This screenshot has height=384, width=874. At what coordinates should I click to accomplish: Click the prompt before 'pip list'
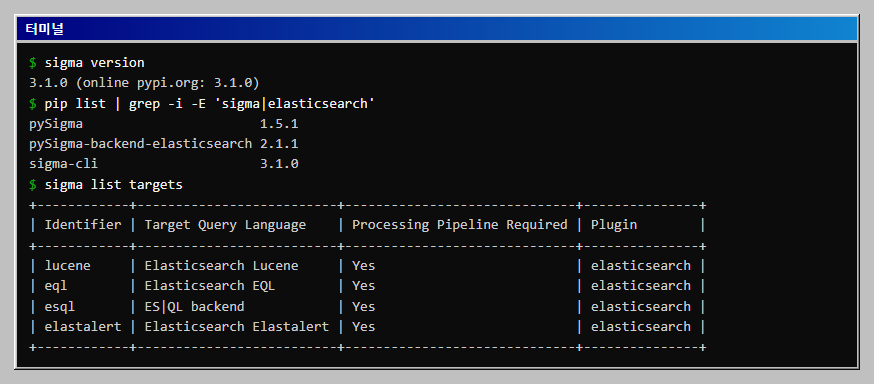(33, 104)
